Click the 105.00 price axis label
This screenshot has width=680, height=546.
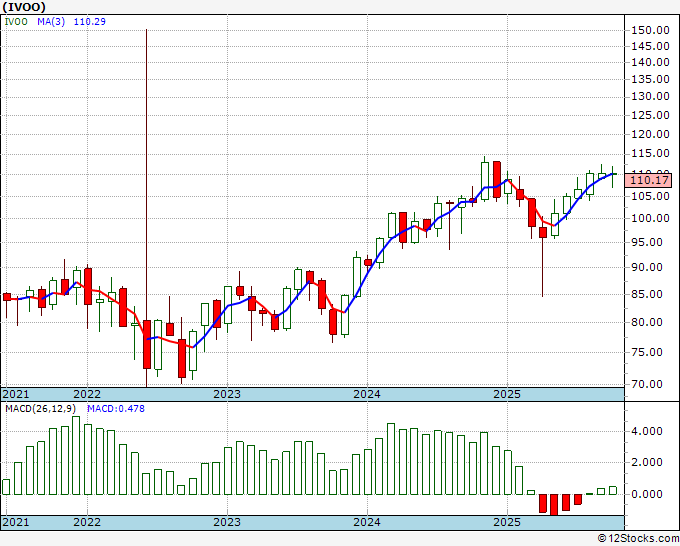tap(650, 196)
